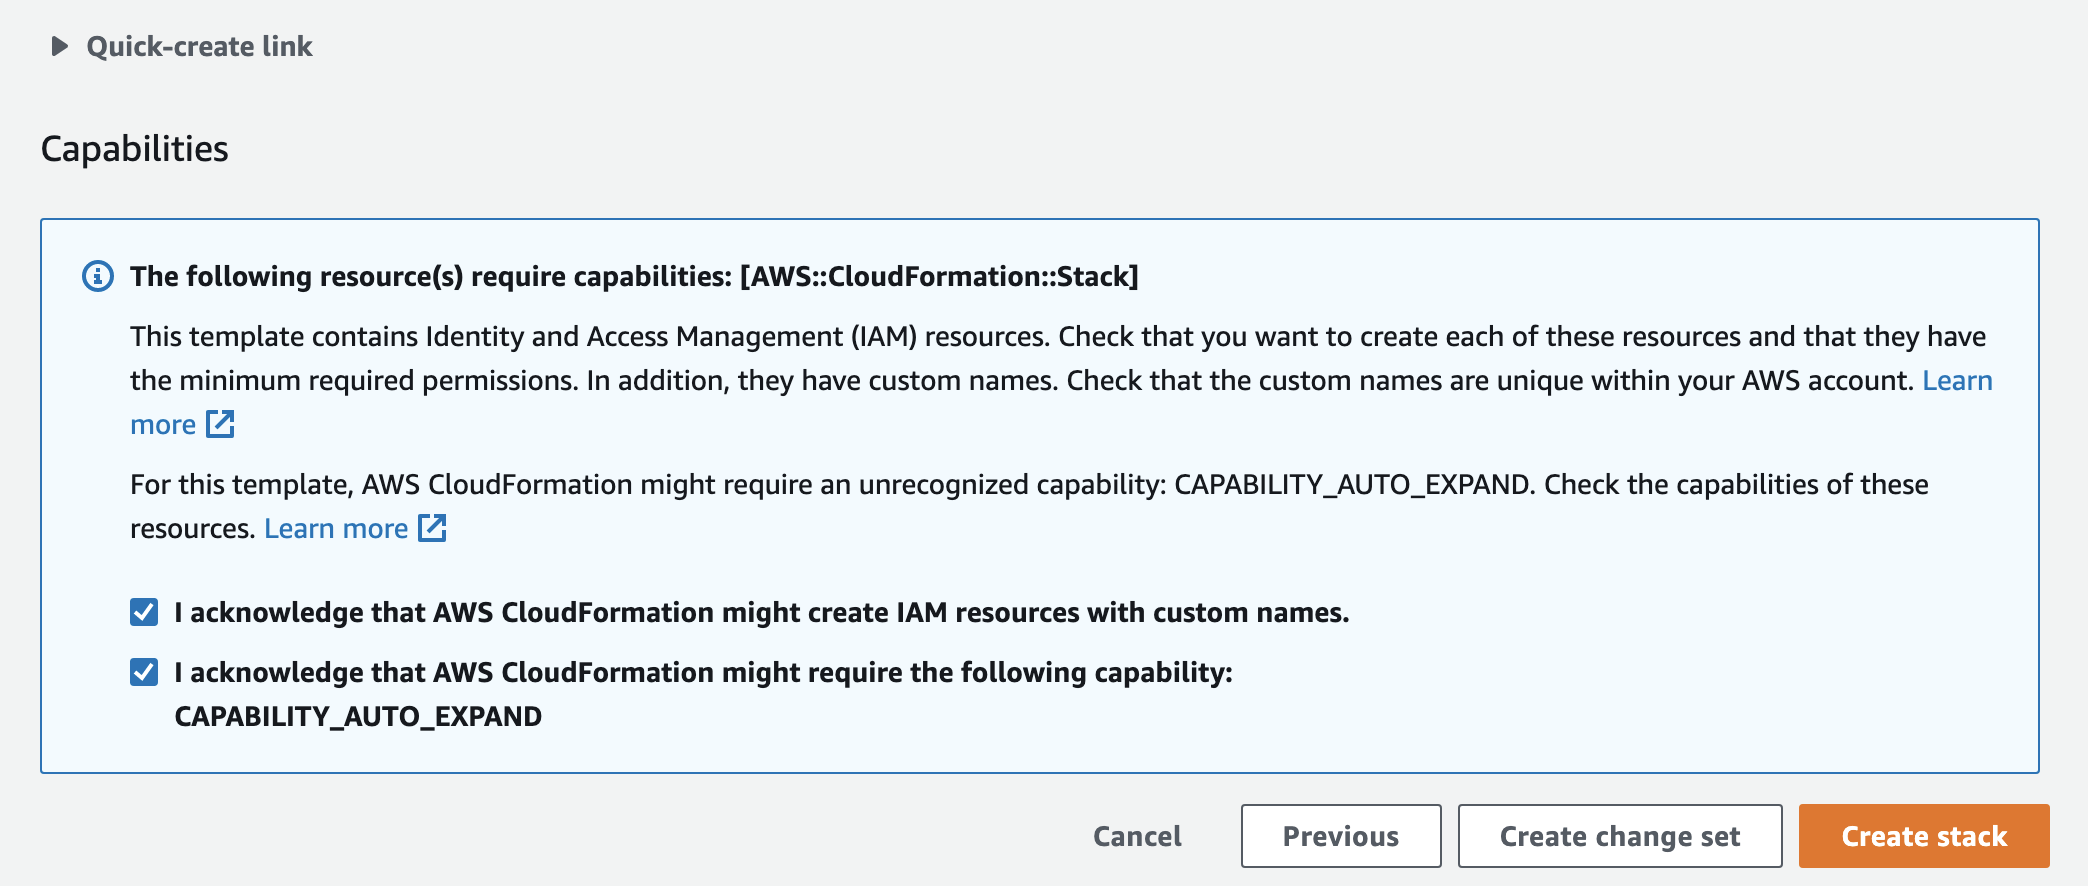Image resolution: width=2088 pixels, height=886 pixels.
Task: Uncheck IAM resources with custom names acknowledgment
Action: coord(144,612)
